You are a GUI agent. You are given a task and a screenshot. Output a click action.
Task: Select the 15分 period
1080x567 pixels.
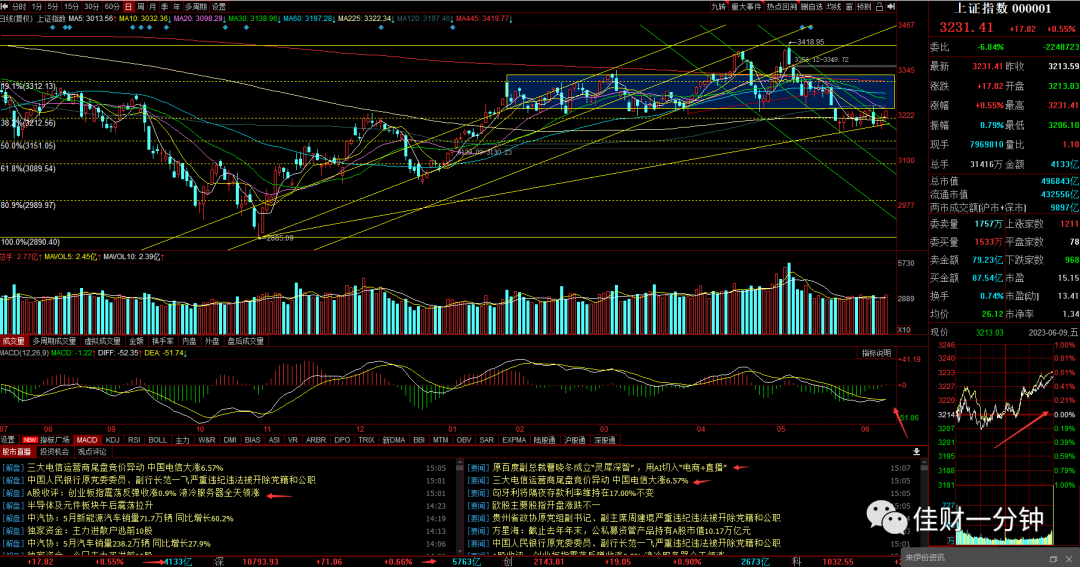tap(71, 6)
